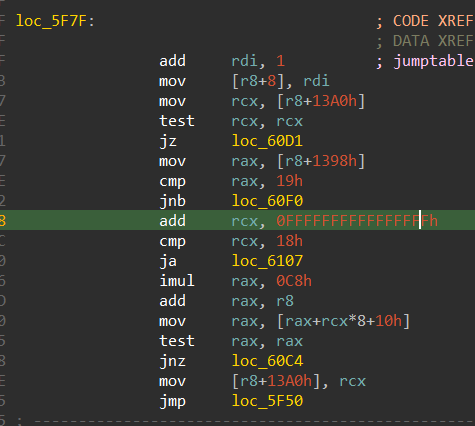The width and height of the screenshot is (475, 426).
Task: Click the [rax+rcx*8+10h] operand
Action: pos(343,321)
